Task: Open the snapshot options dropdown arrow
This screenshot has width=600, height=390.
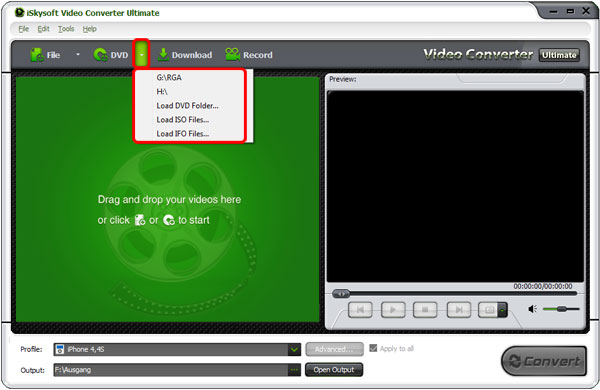Action: point(503,310)
